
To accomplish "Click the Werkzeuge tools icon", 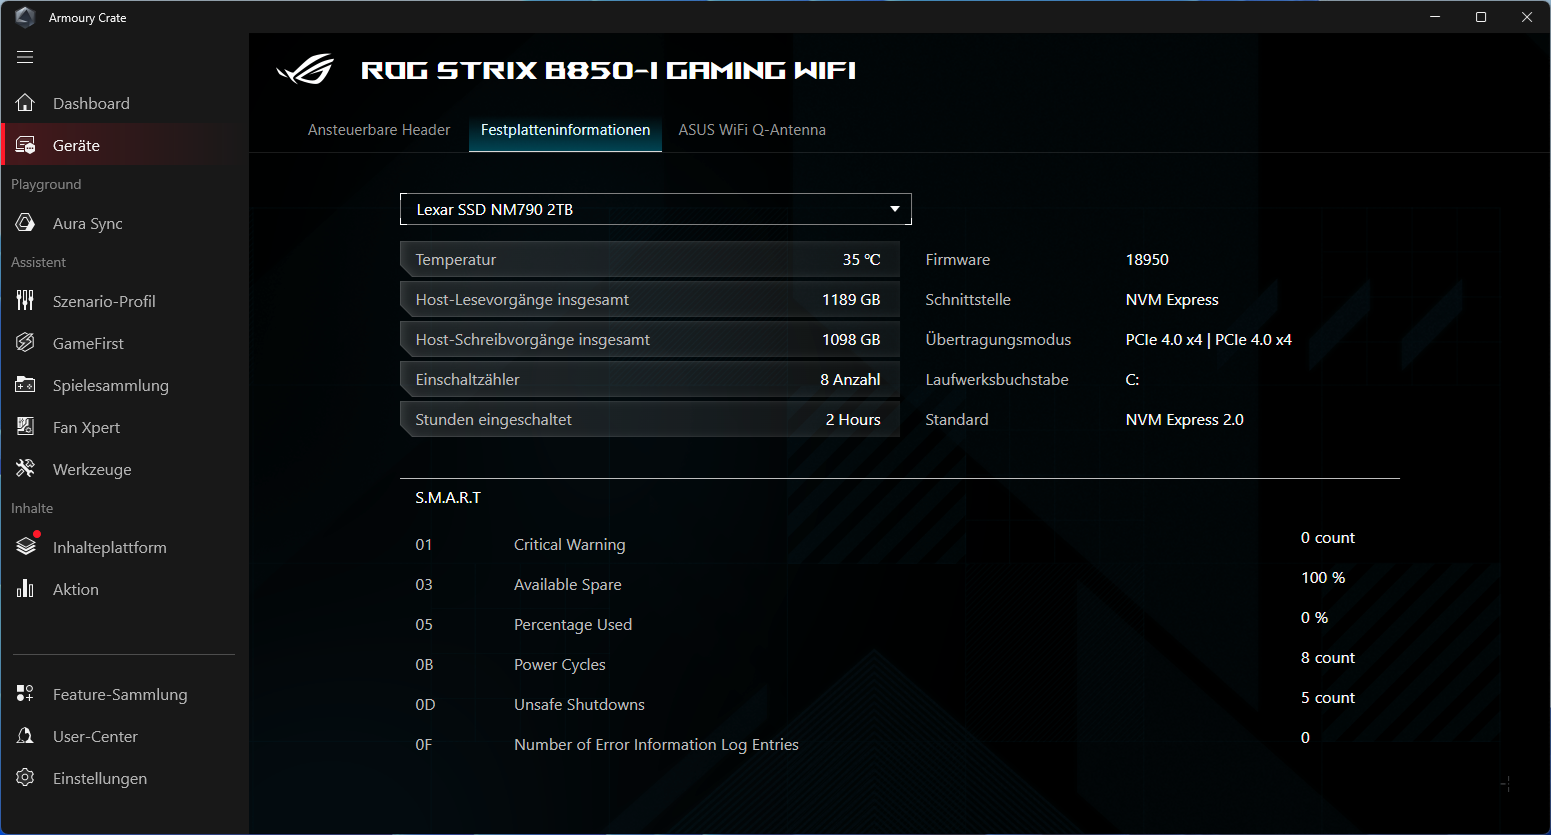I will tap(26, 469).
